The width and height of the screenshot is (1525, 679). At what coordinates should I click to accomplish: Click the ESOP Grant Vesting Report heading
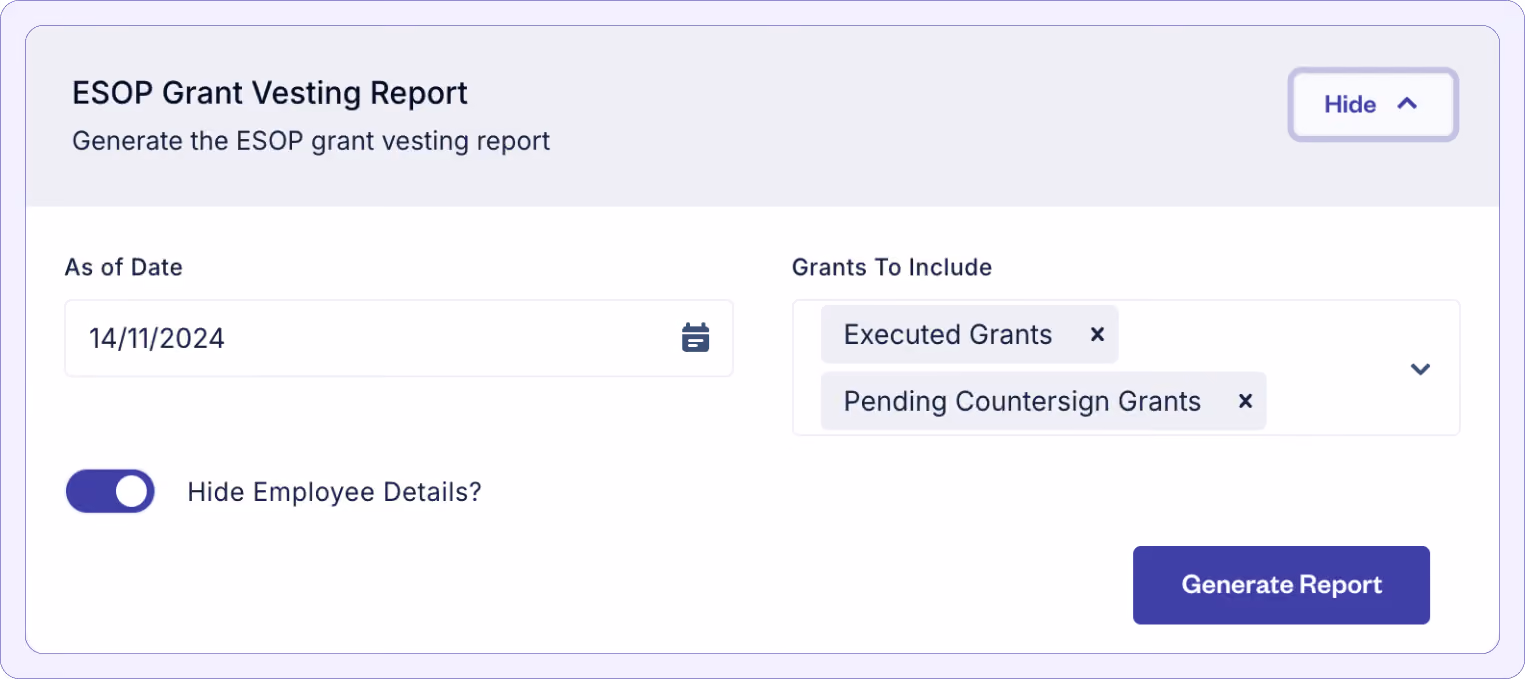click(270, 93)
